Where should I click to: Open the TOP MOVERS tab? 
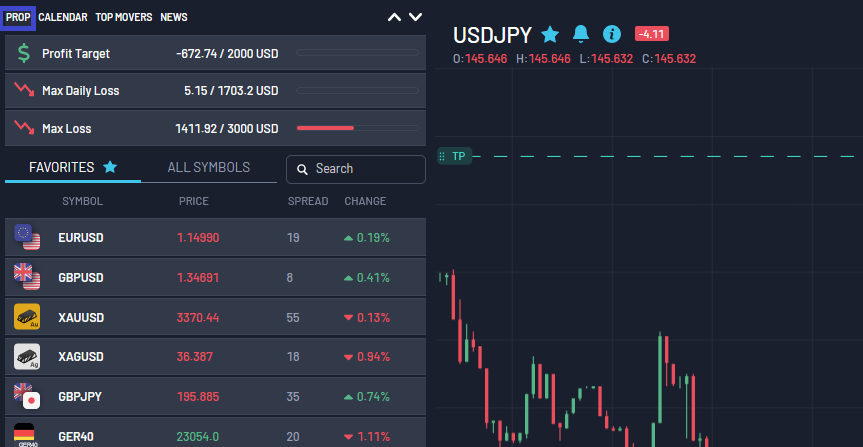[x=124, y=17]
